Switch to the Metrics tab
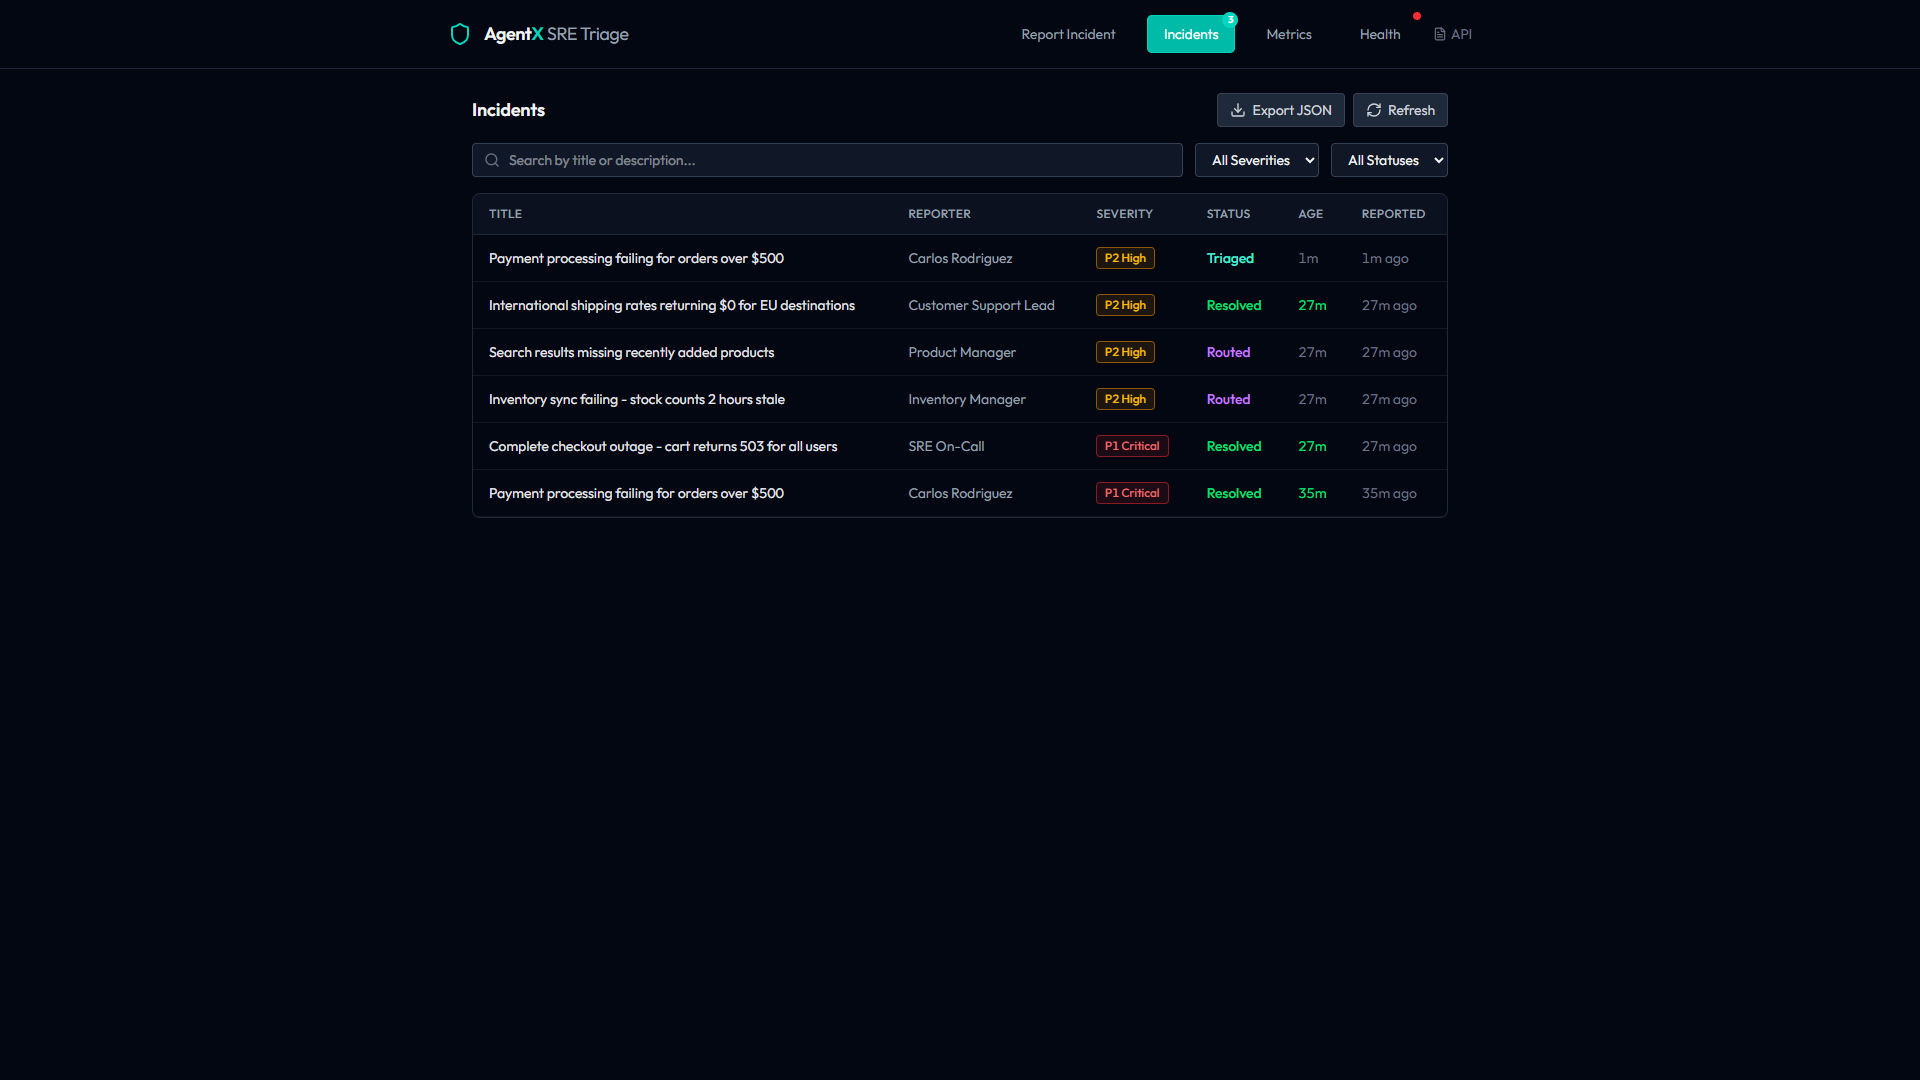This screenshot has height=1080, width=1920. click(1288, 33)
